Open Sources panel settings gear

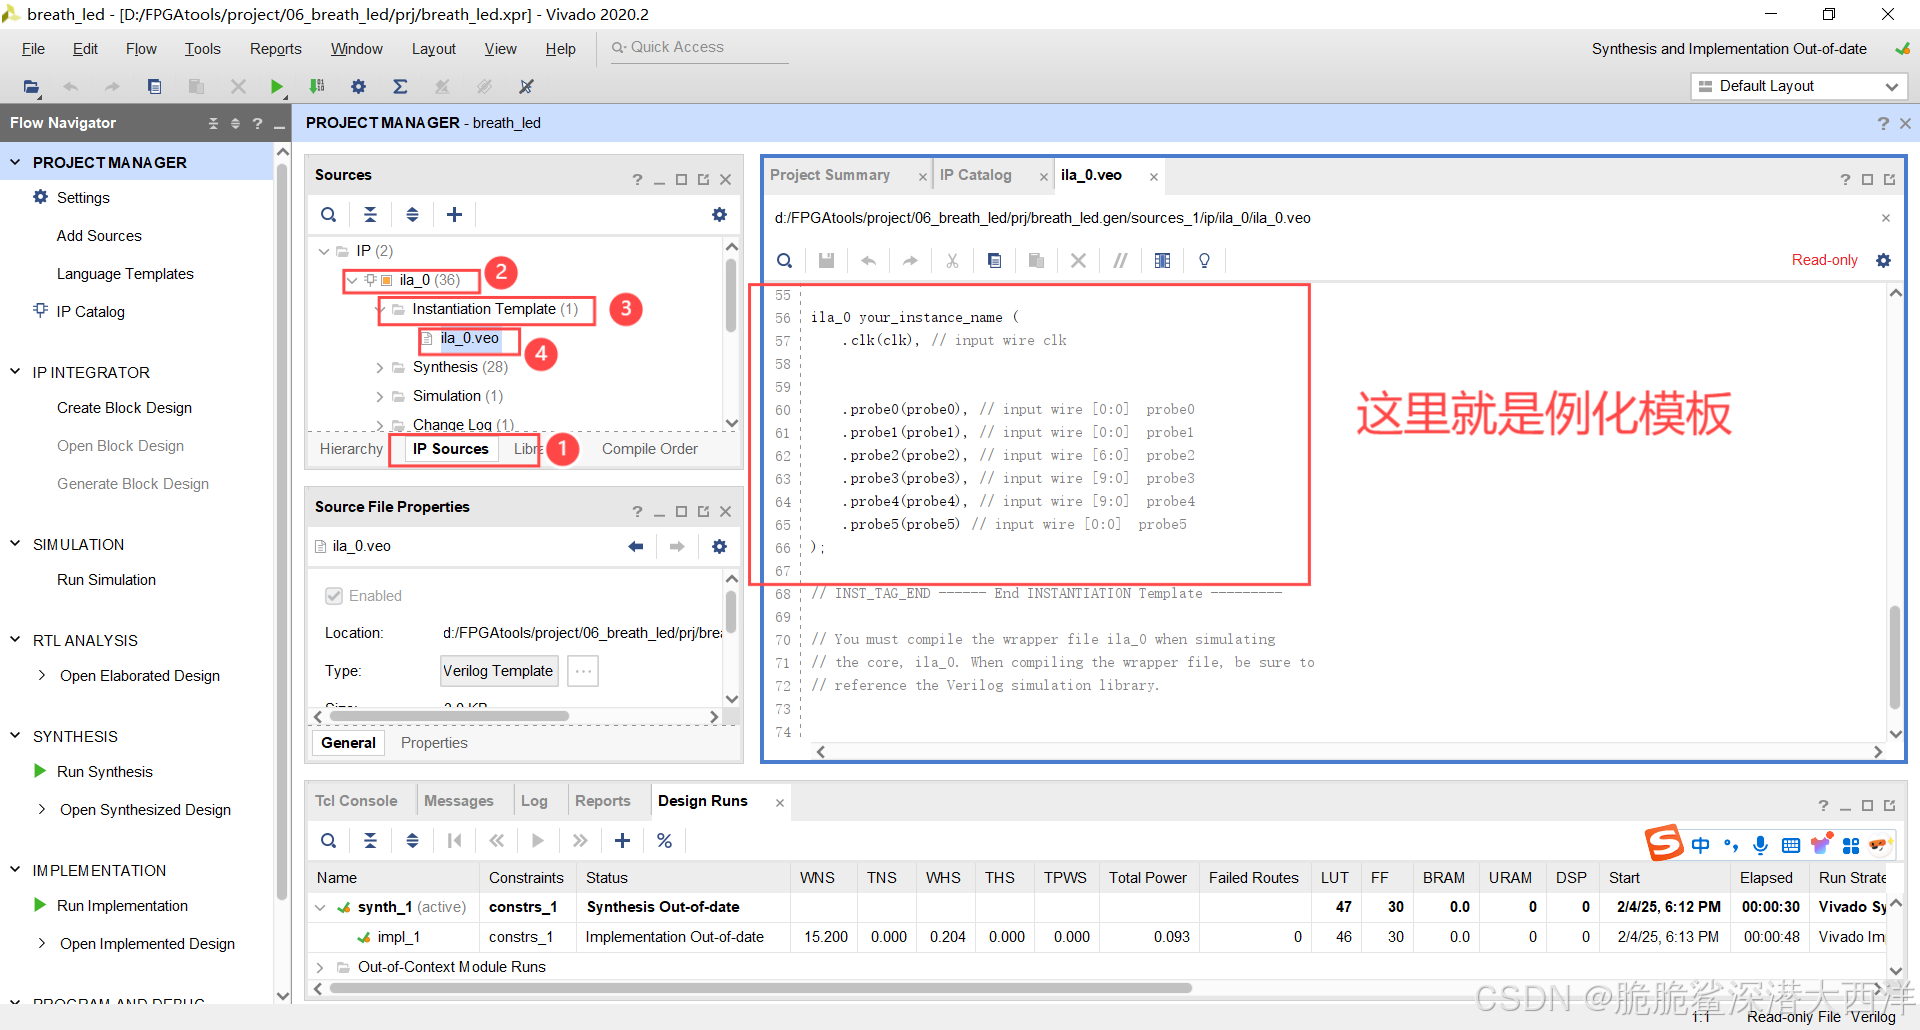pyautogui.click(x=719, y=215)
